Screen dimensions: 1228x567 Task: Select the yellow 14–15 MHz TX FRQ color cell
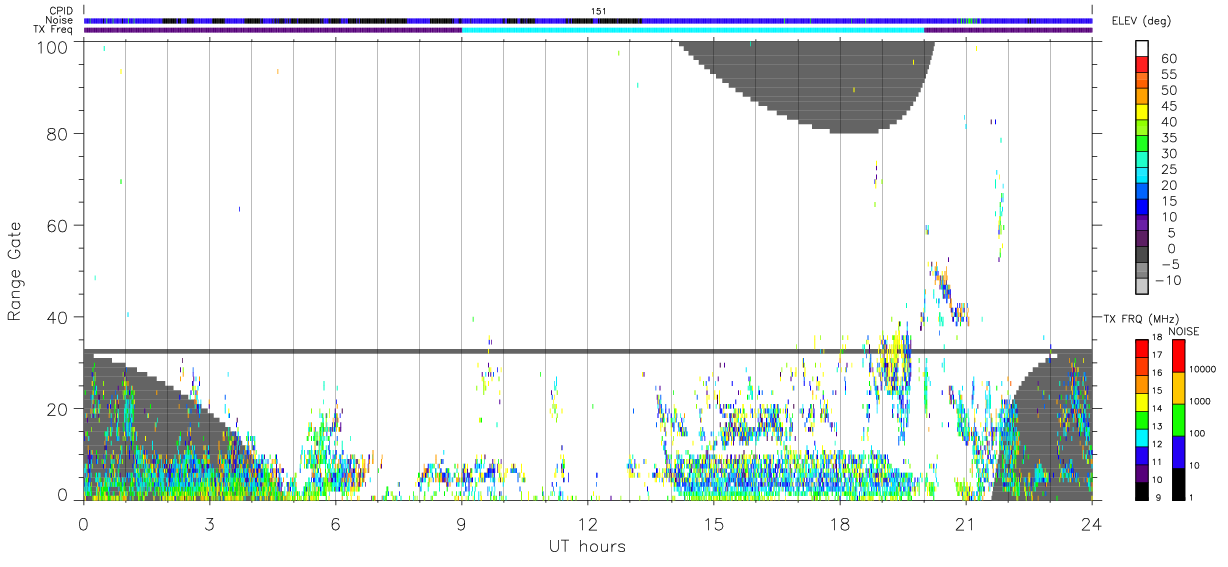pos(1142,401)
